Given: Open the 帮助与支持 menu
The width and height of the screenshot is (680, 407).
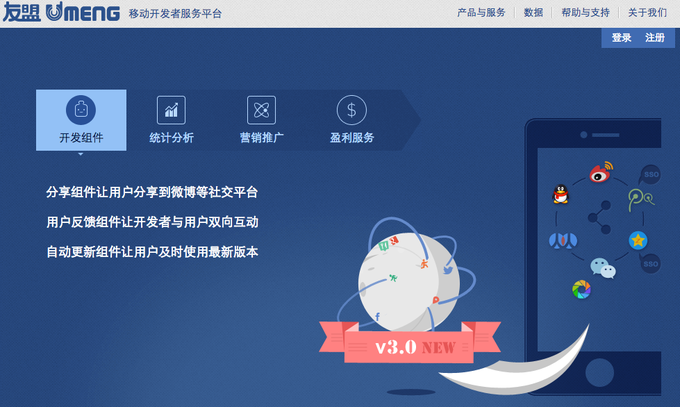Looking at the screenshot, I should pyautogui.click(x=585, y=13).
